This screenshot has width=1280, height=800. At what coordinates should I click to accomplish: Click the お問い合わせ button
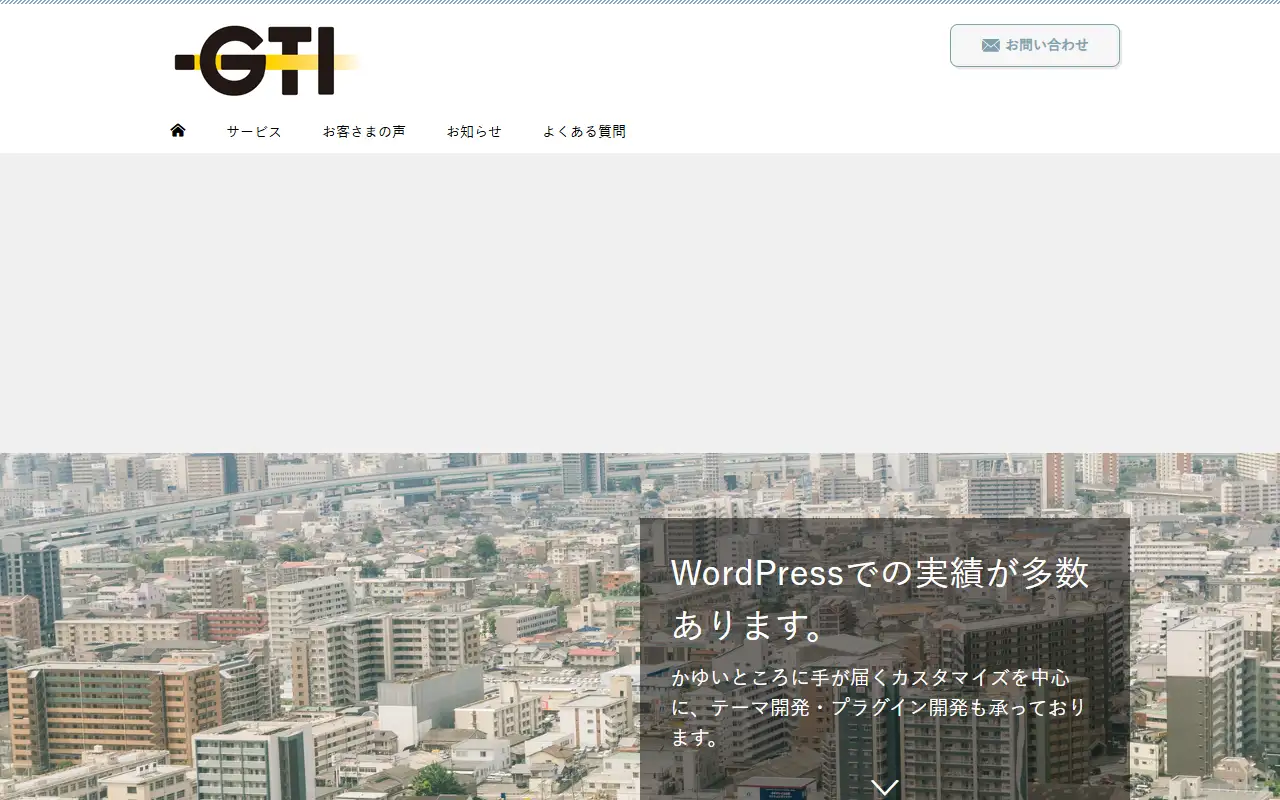pyautogui.click(x=1035, y=46)
